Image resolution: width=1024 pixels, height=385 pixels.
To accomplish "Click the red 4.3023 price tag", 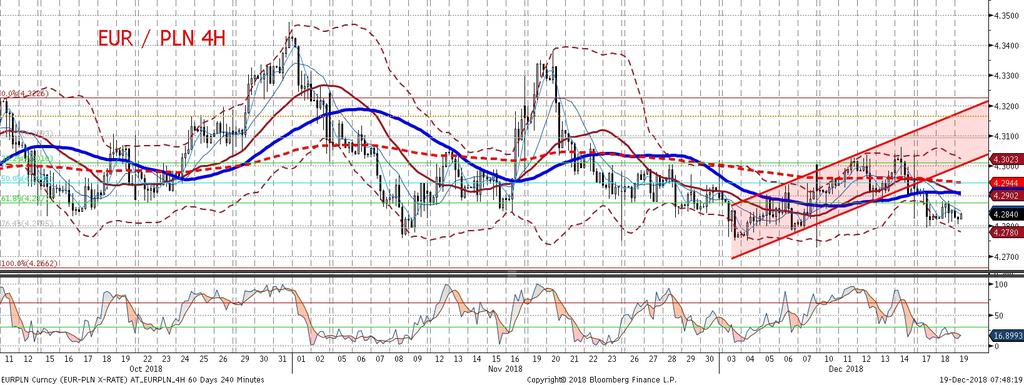I will [1006, 158].
